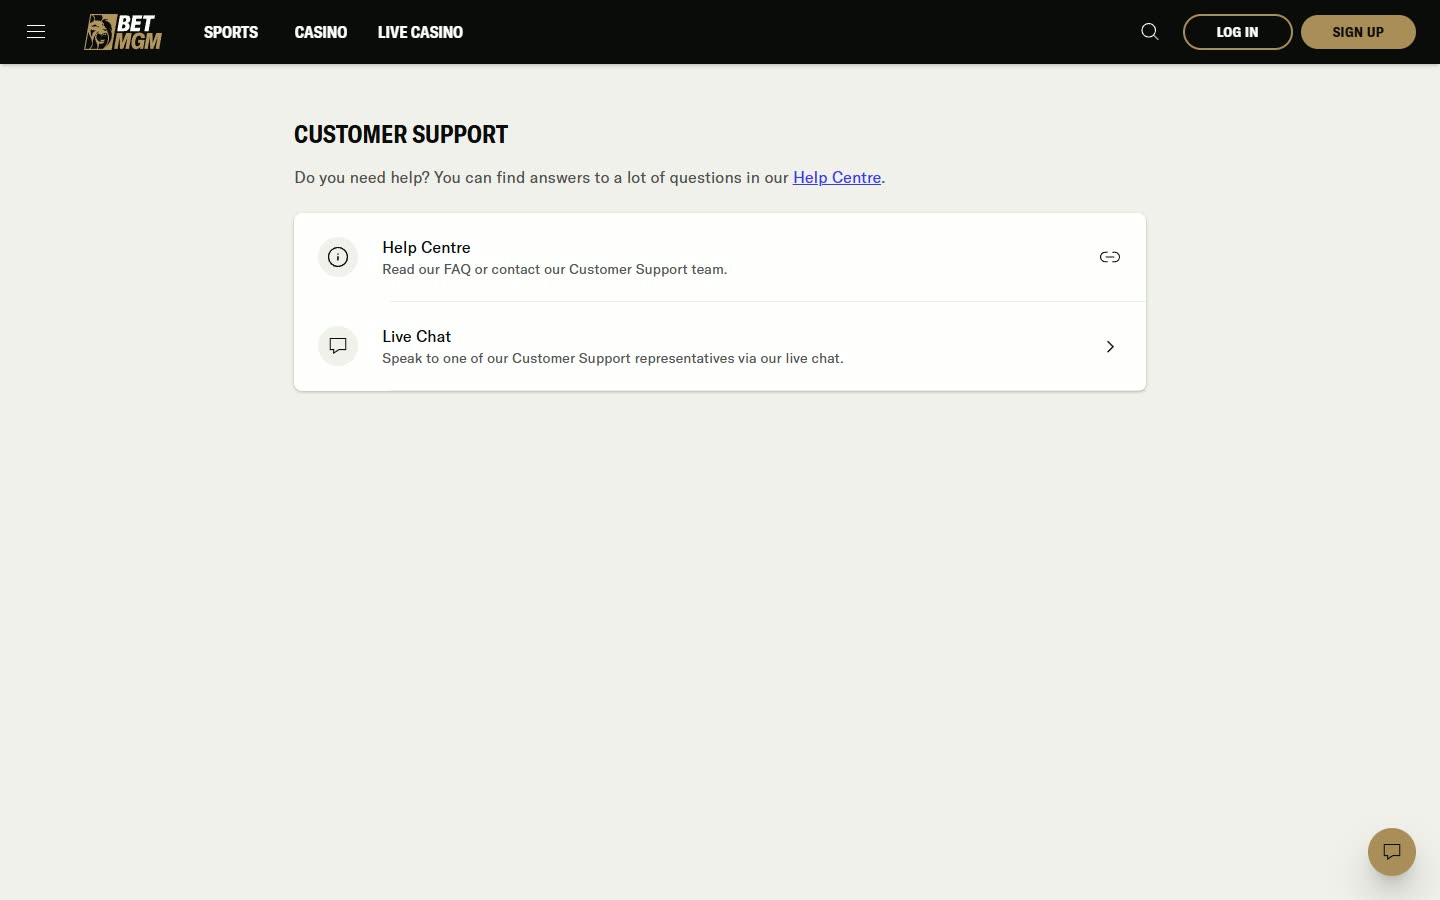This screenshot has width=1440, height=900.
Task: Click the BetMGM lion logo
Action: click(123, 32)
